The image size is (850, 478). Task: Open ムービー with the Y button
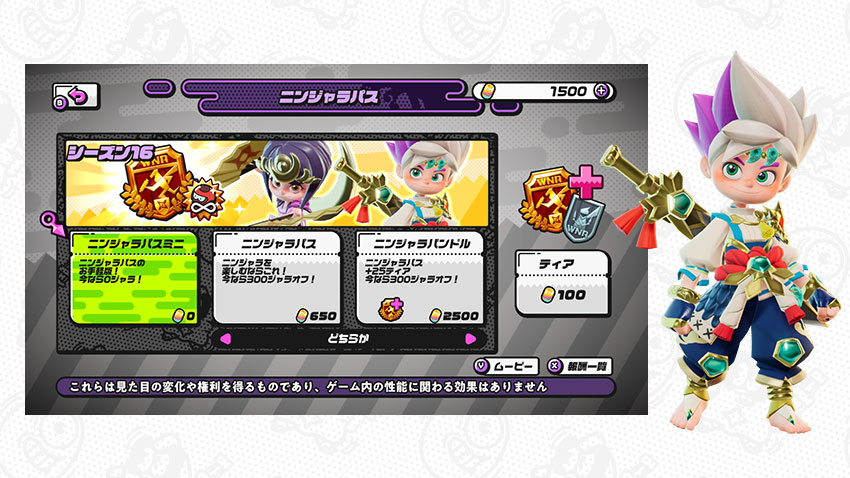coord(506,366)
